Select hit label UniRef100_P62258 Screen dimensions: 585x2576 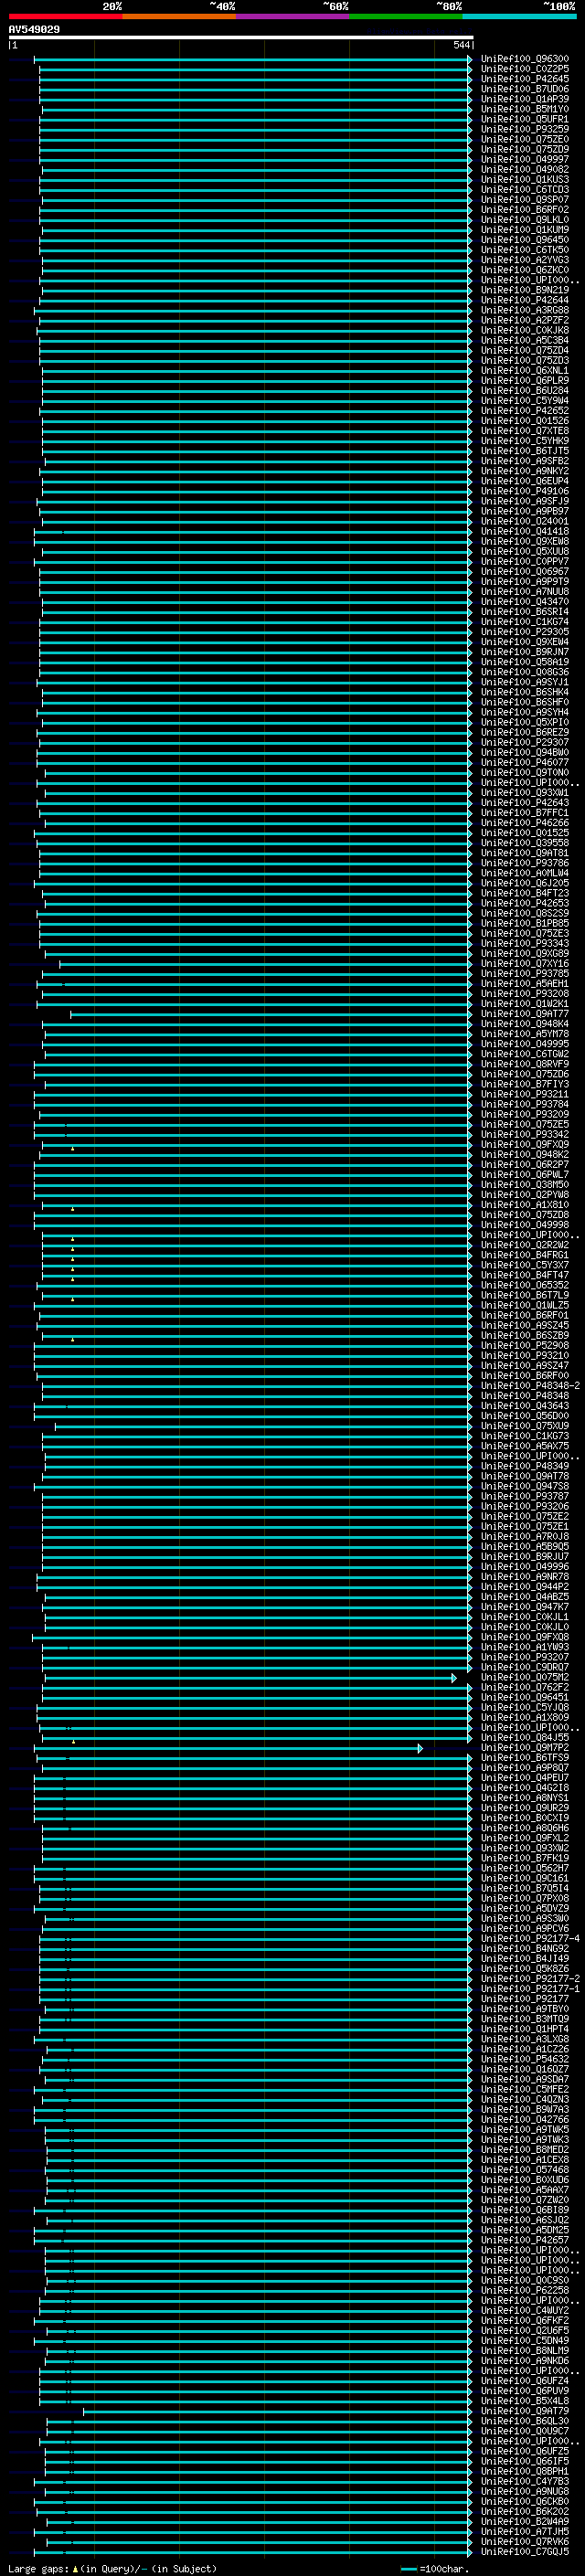pyautogui.click(x=525, y=2291)
